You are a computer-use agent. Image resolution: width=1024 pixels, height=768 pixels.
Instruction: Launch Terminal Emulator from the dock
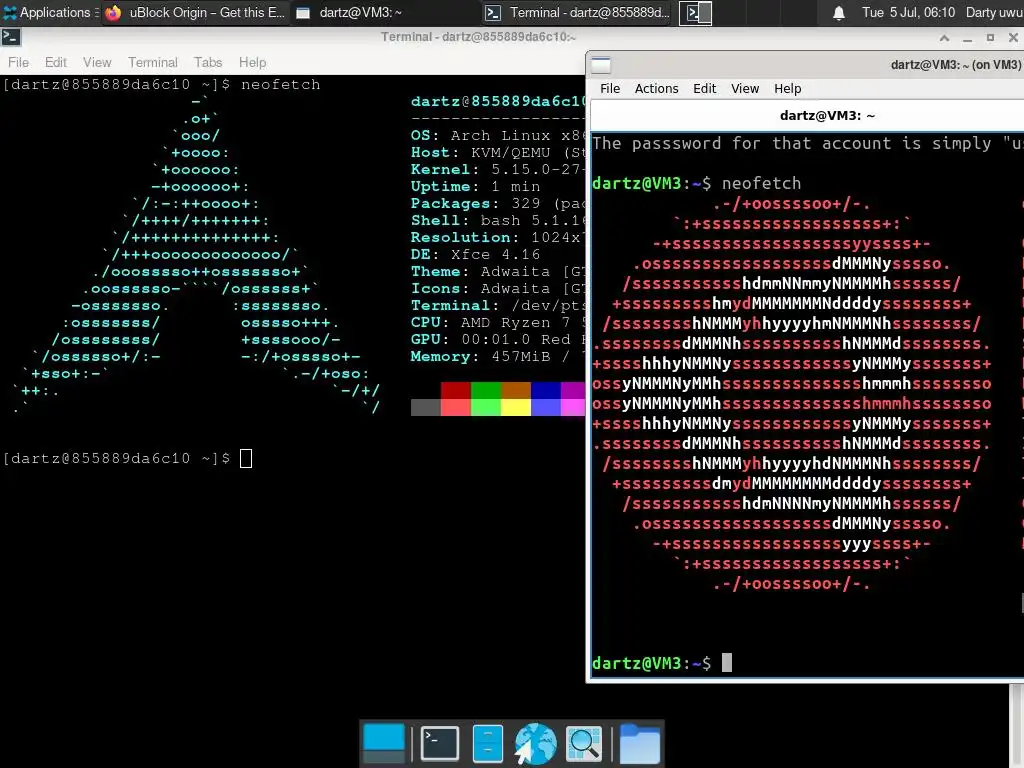point(440,743)
